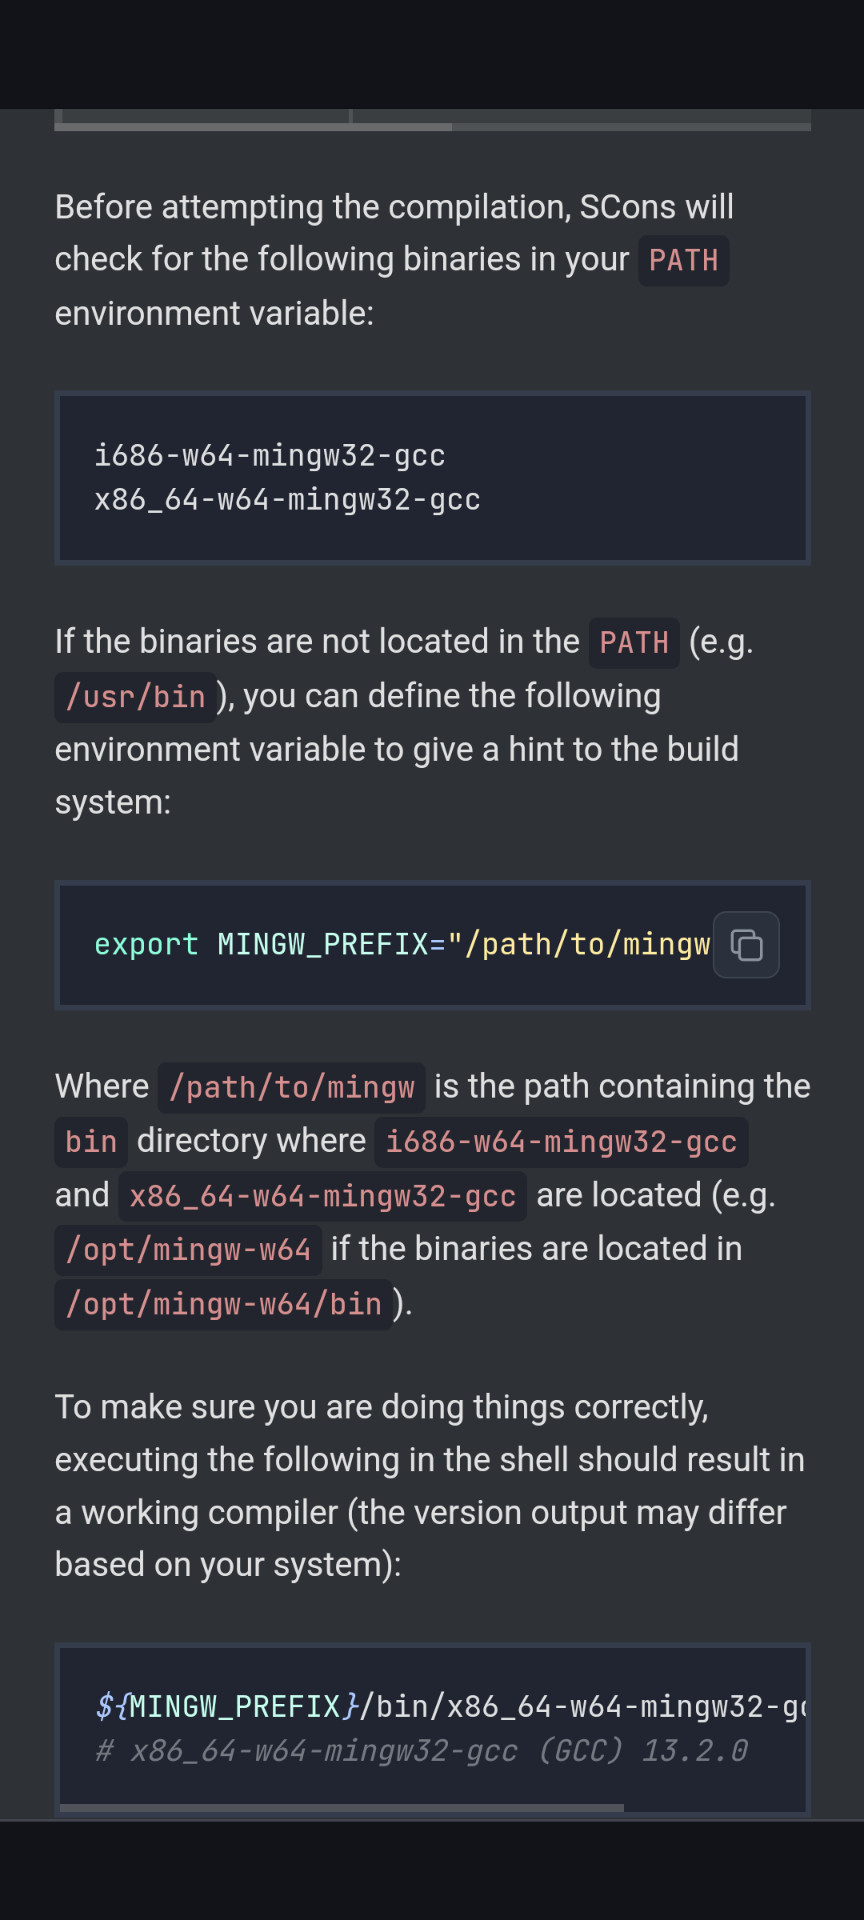
Task: Click the 'export' keyword in code block
Action: point(146,945)
